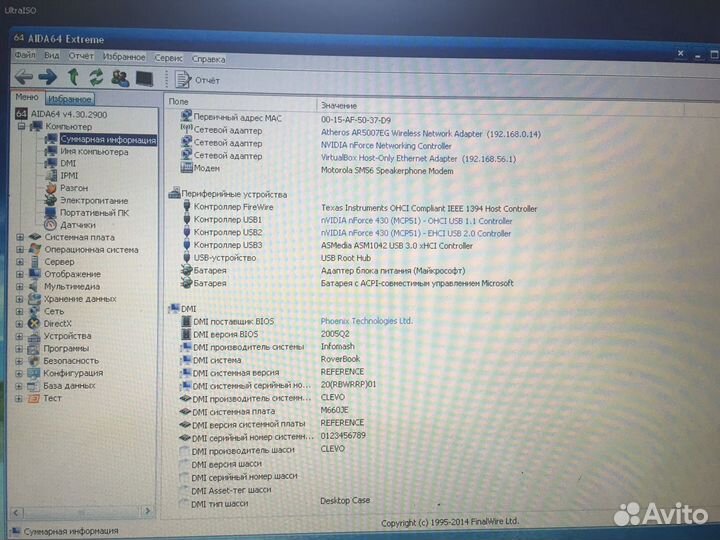Click the green Up arrow icon
Screen dimensions: 720x540
coord(72,77)
